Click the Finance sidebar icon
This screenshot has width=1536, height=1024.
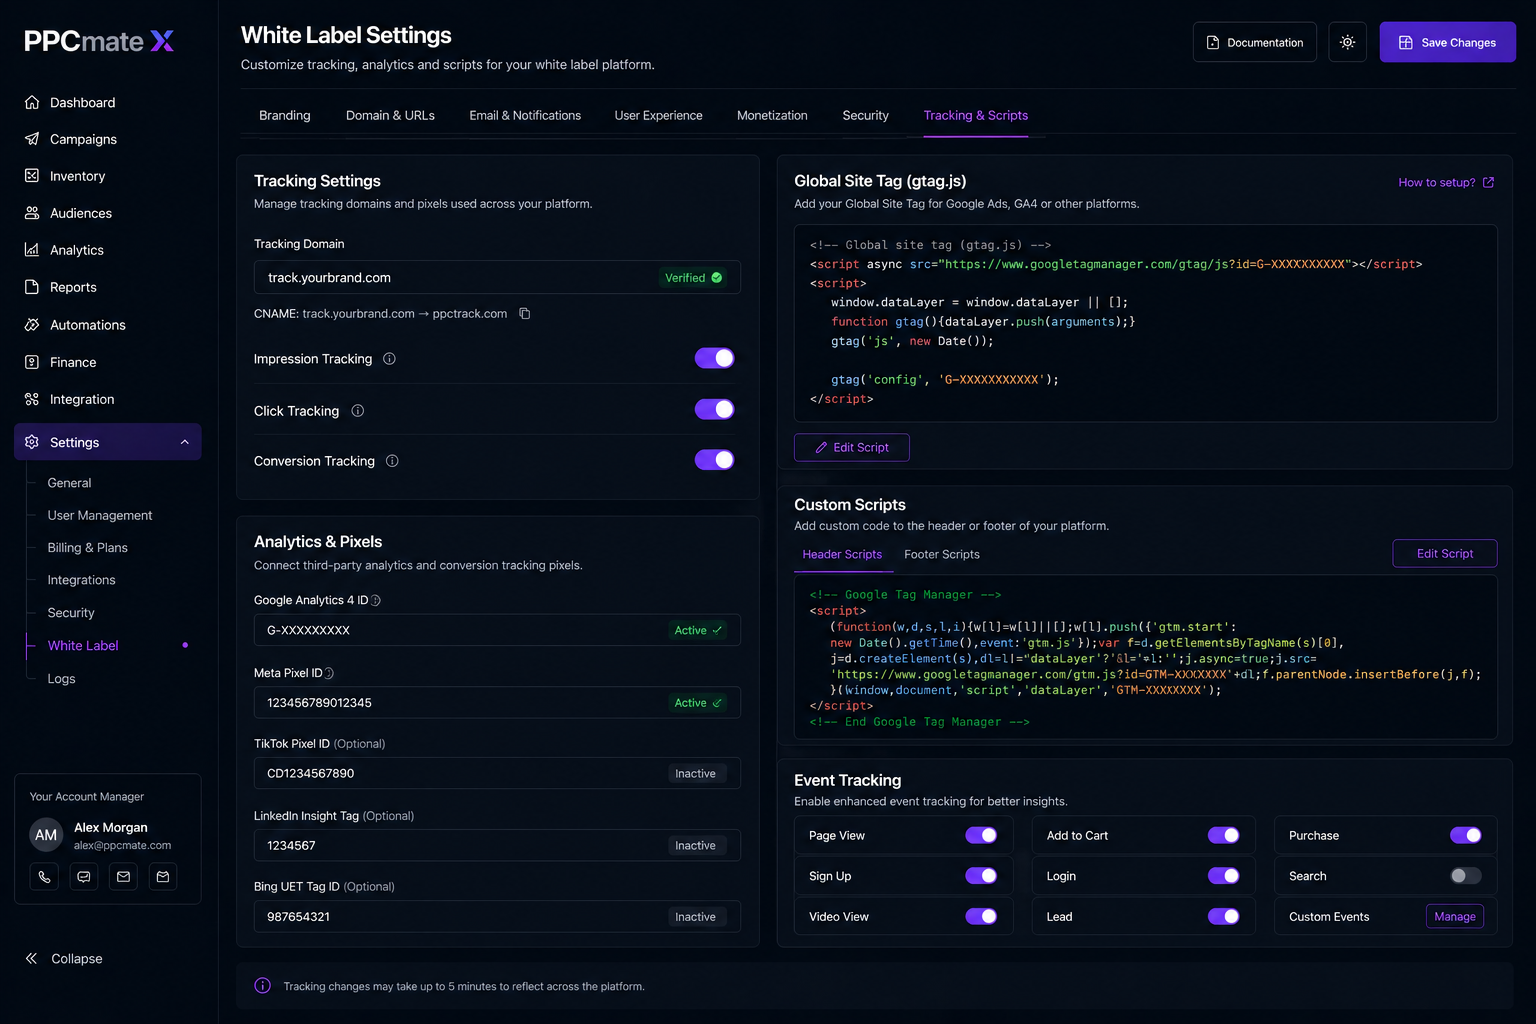[x=32, y=362]
